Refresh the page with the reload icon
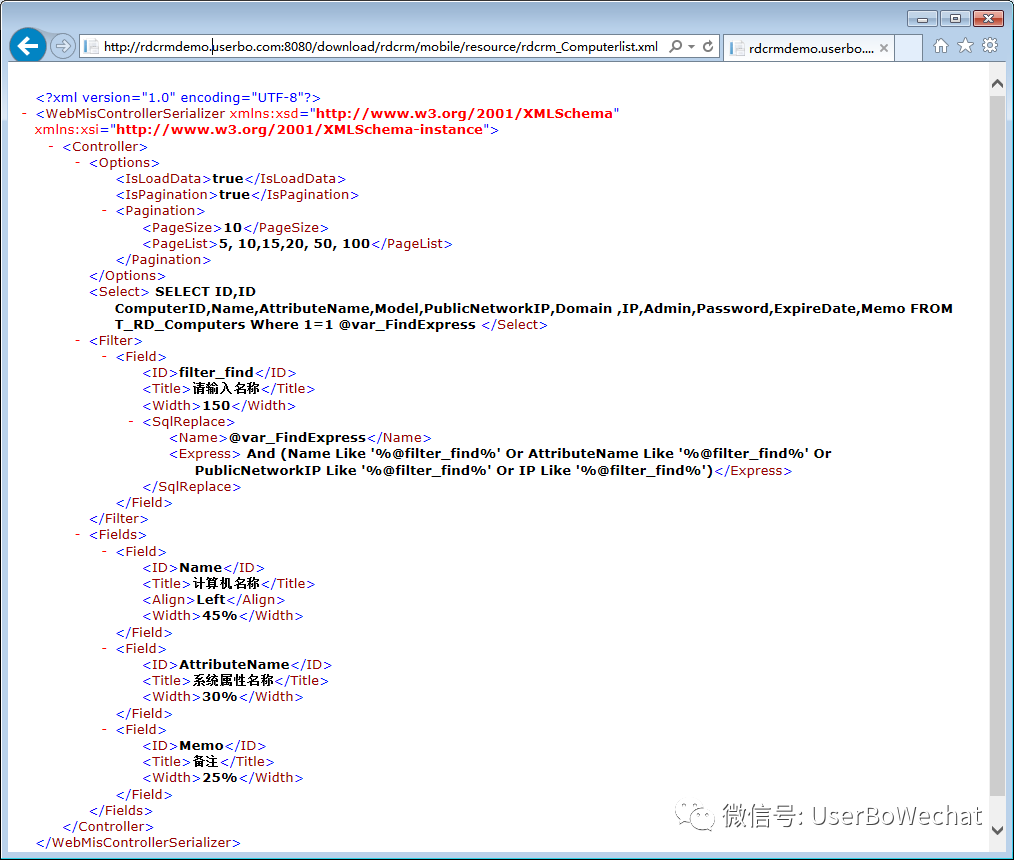The height and width of the screenshot is (860, 1014). coord(708,47)
